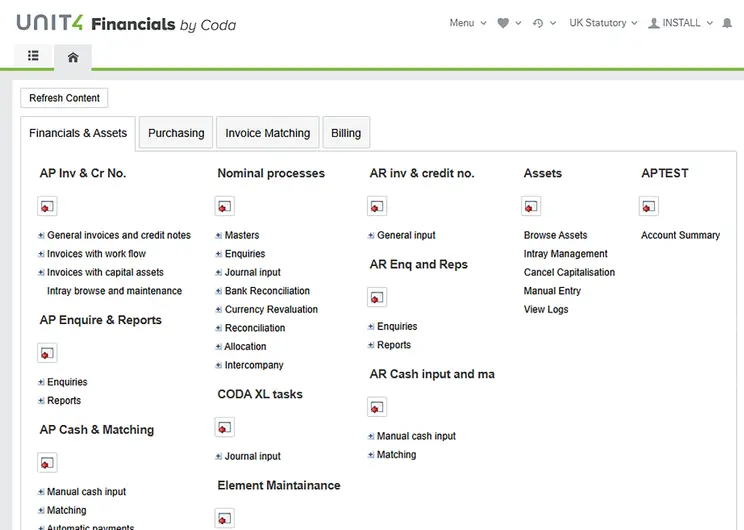Switch to the Billing tab

[346, 133]
